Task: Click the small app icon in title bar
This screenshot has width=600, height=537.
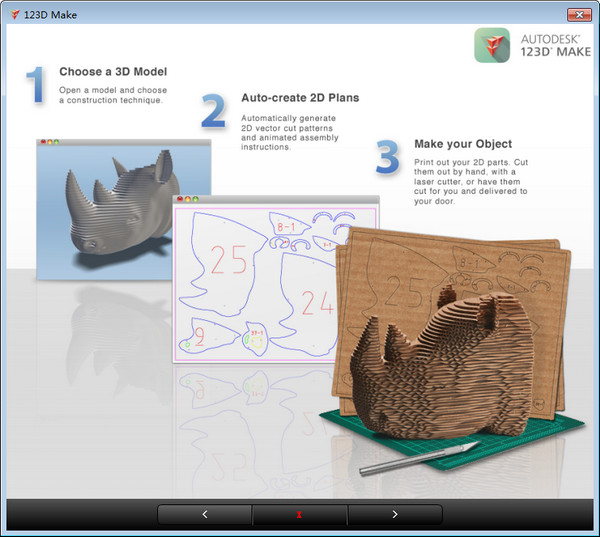Action: (12, 15)
